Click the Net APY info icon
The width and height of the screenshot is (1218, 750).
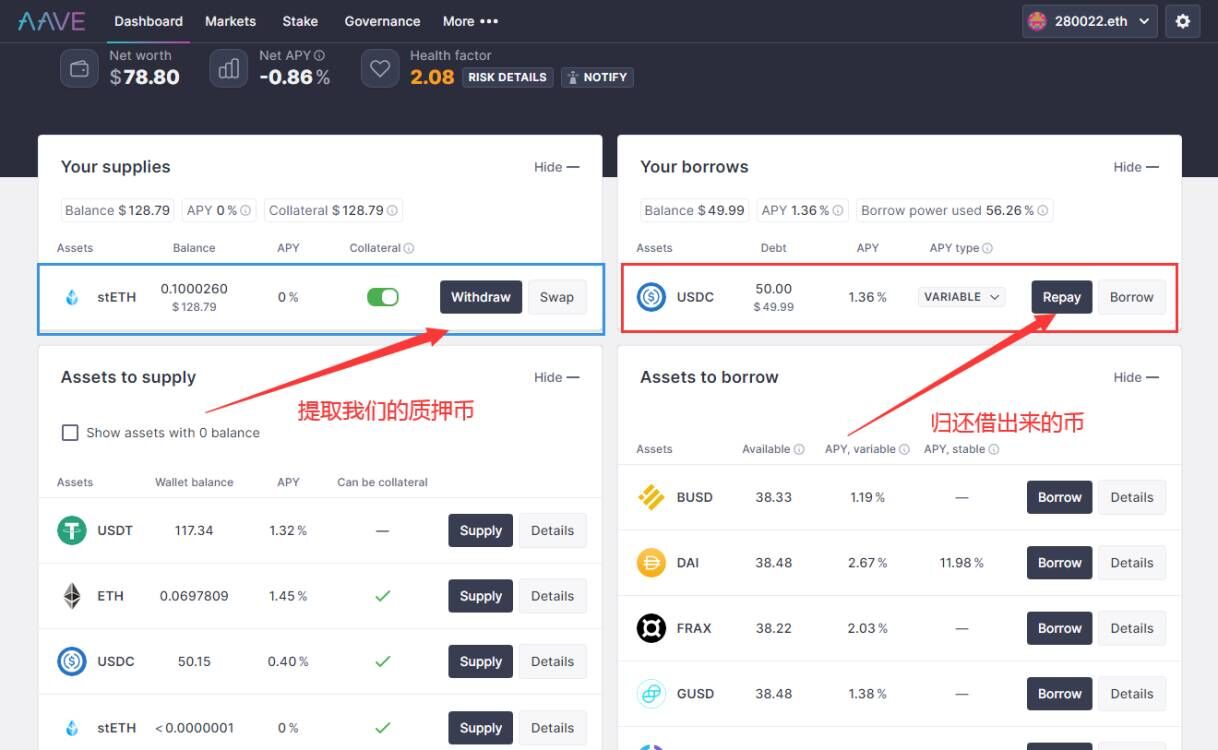[x=320, y=56]
